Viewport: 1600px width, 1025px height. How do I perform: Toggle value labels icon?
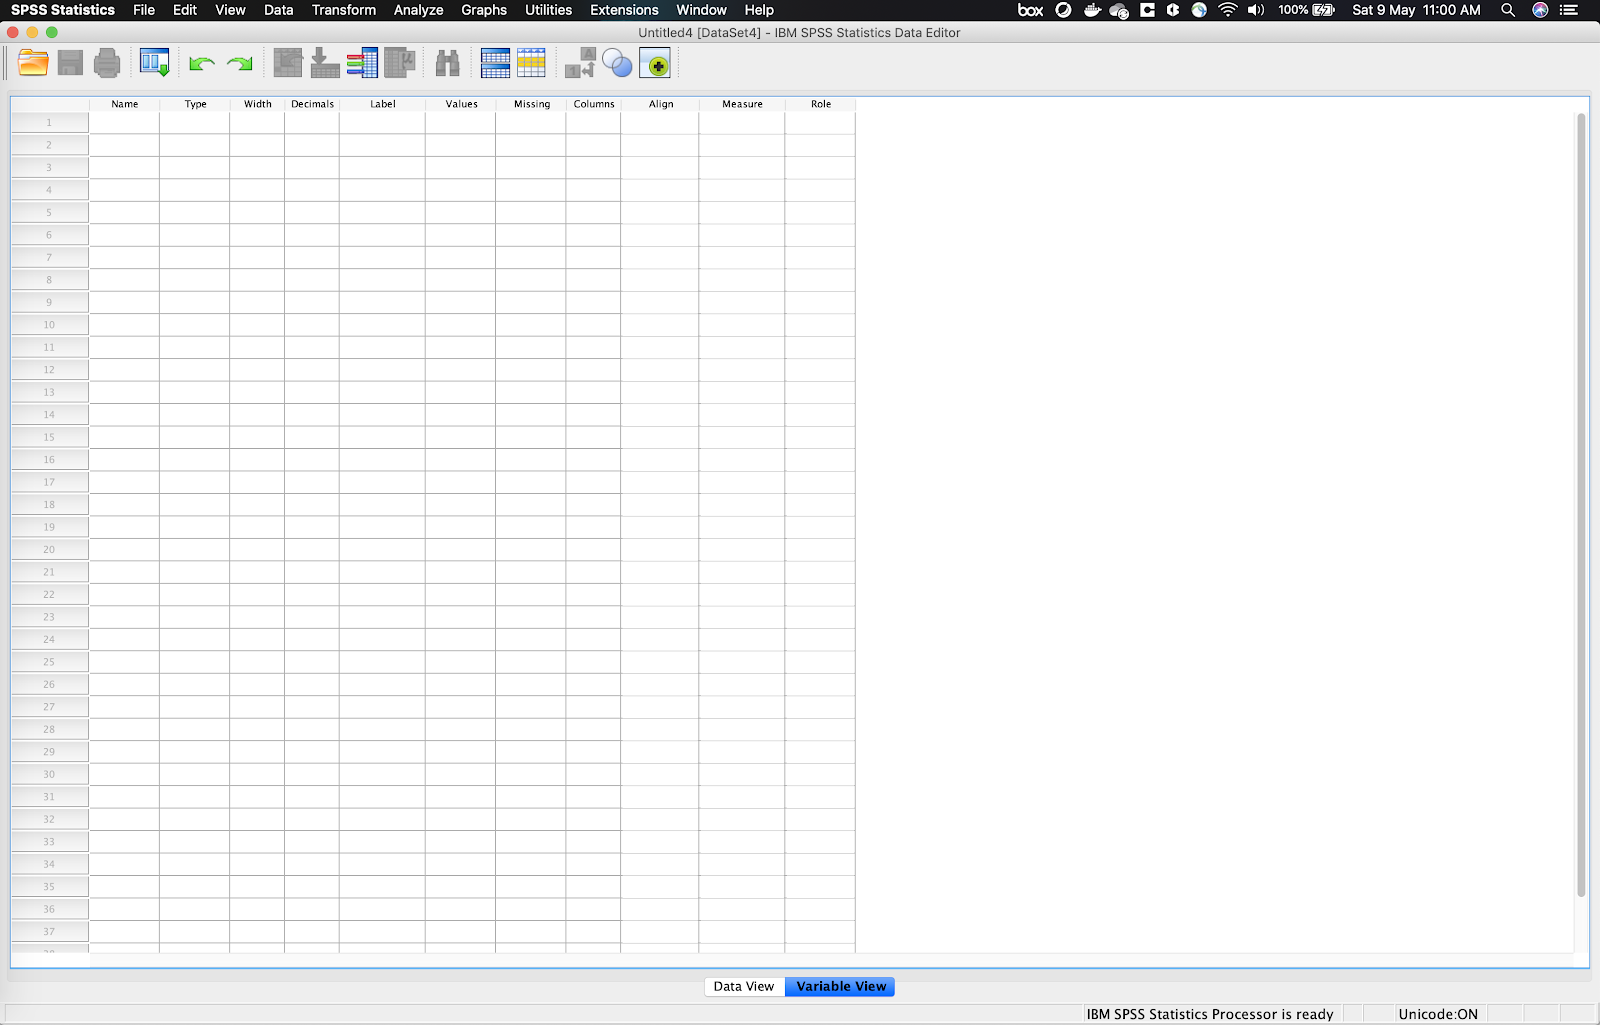(x=580, y=64)
